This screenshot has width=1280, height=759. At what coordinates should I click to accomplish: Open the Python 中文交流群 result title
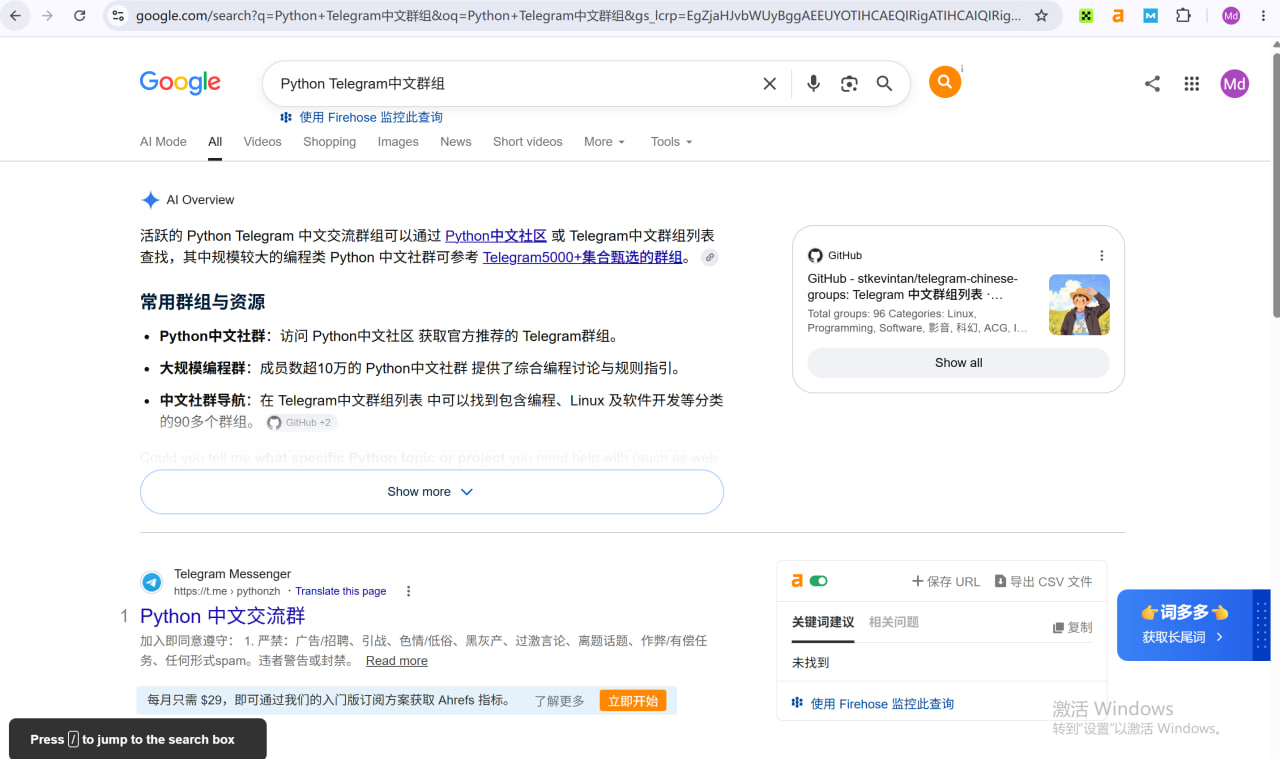pyautogui.click(x=223, y=616)
